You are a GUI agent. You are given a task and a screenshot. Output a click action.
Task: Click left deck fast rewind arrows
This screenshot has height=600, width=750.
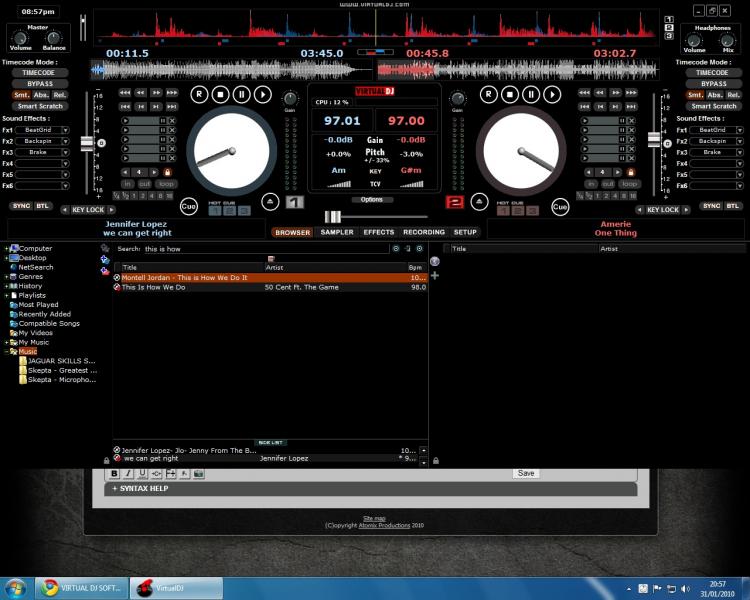[125, 92]
